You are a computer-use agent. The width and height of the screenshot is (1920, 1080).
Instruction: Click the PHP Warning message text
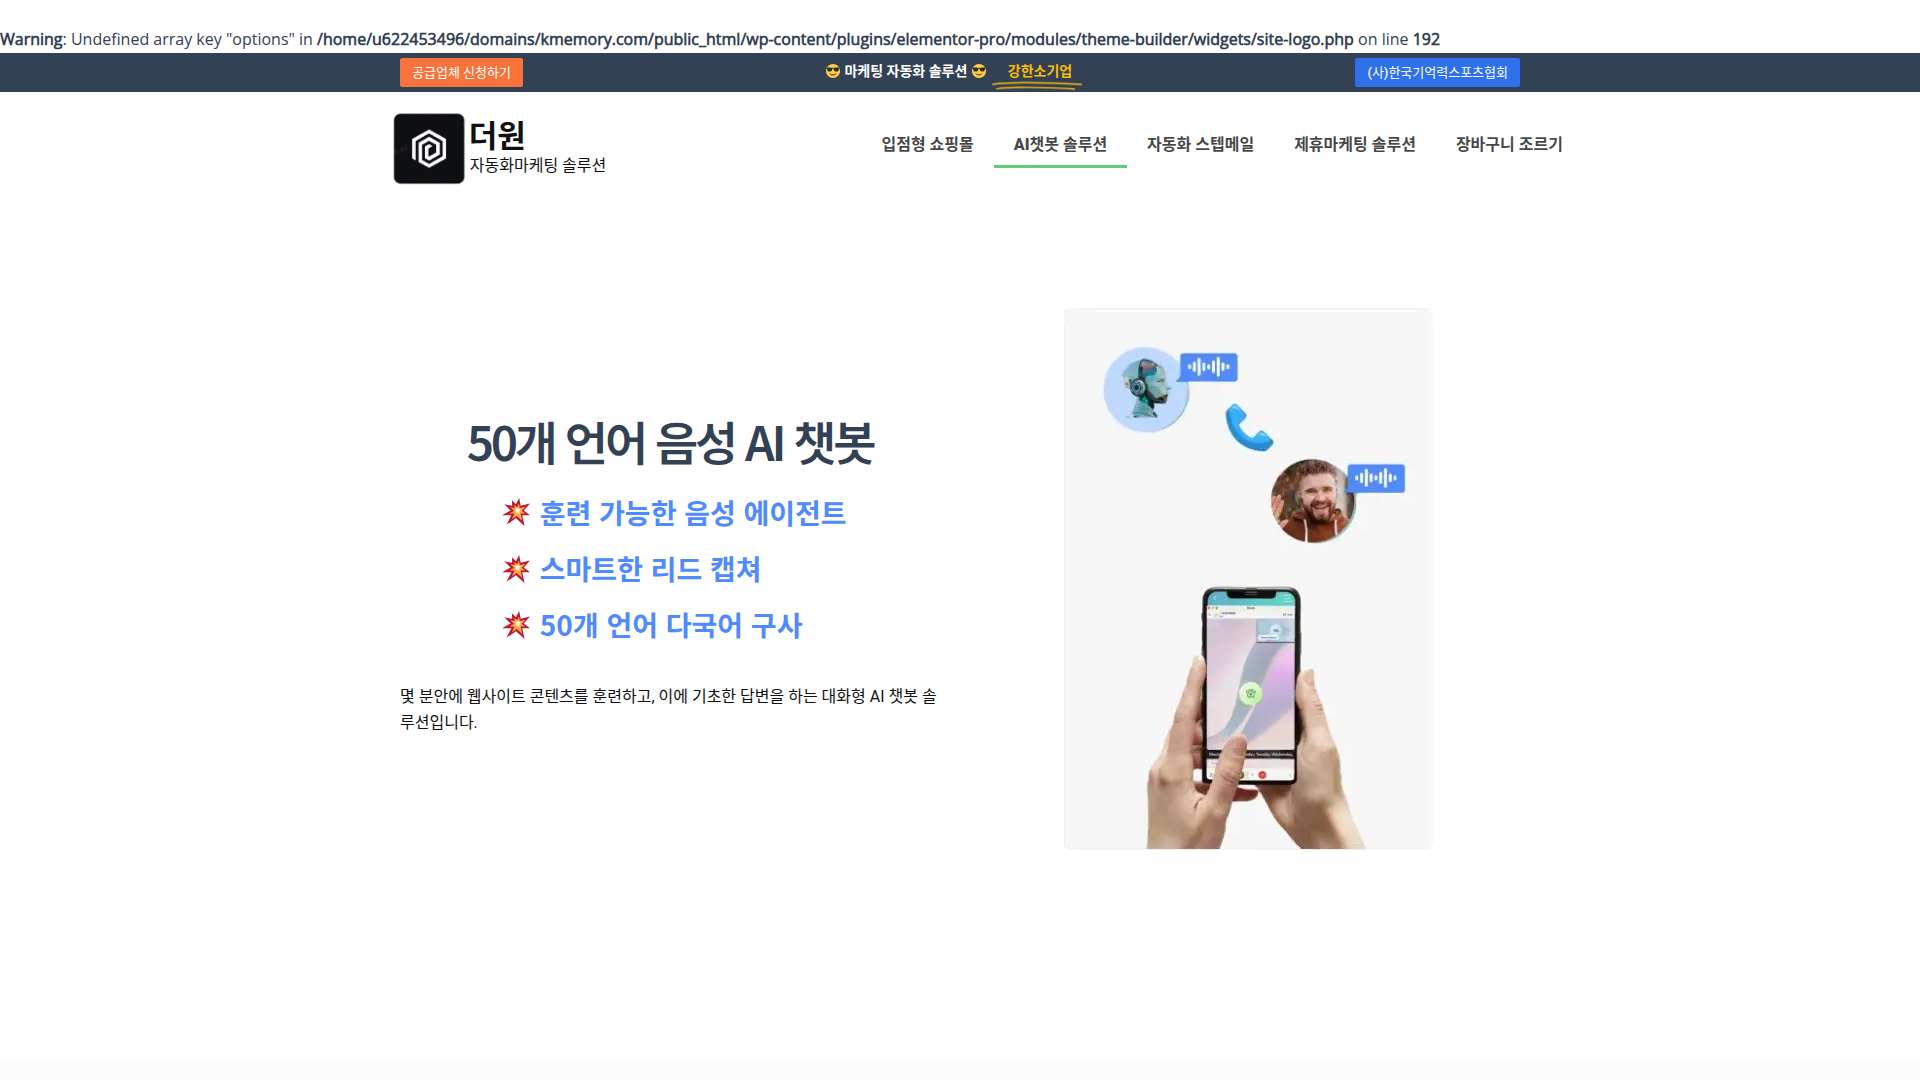720,39
